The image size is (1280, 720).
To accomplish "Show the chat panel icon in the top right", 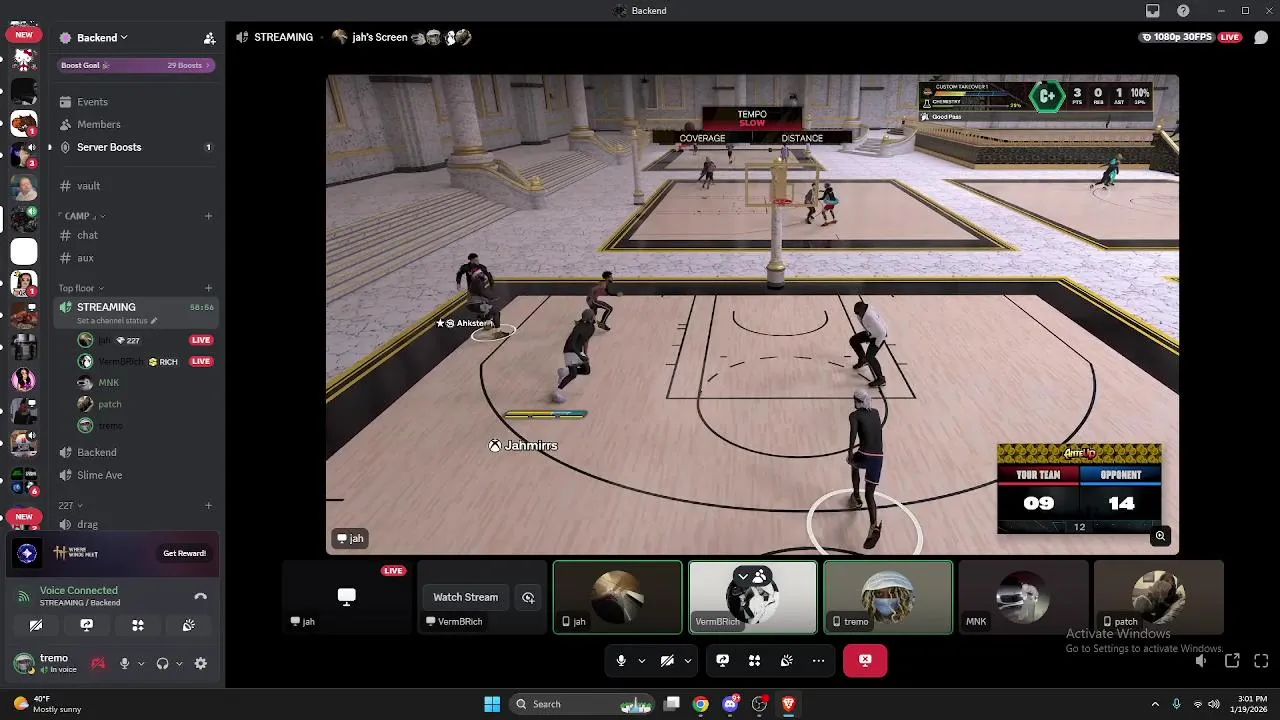I will (x=1261, y=37).
